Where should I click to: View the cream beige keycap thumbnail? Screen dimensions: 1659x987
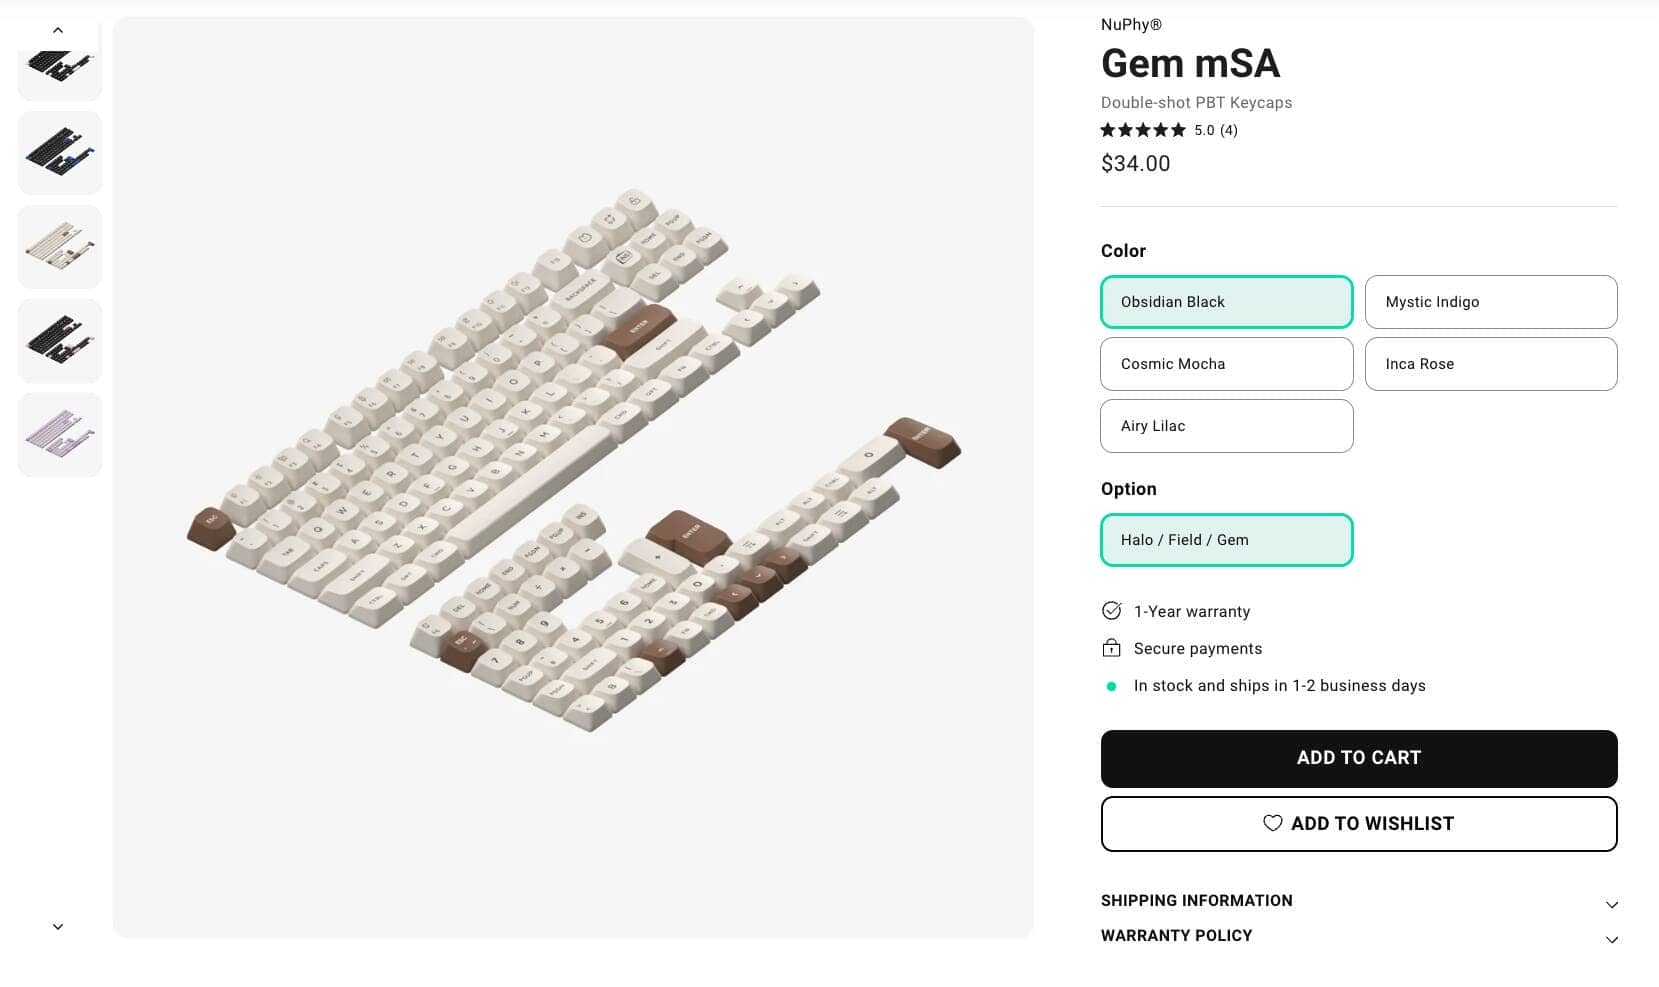(x=60, y=247)
